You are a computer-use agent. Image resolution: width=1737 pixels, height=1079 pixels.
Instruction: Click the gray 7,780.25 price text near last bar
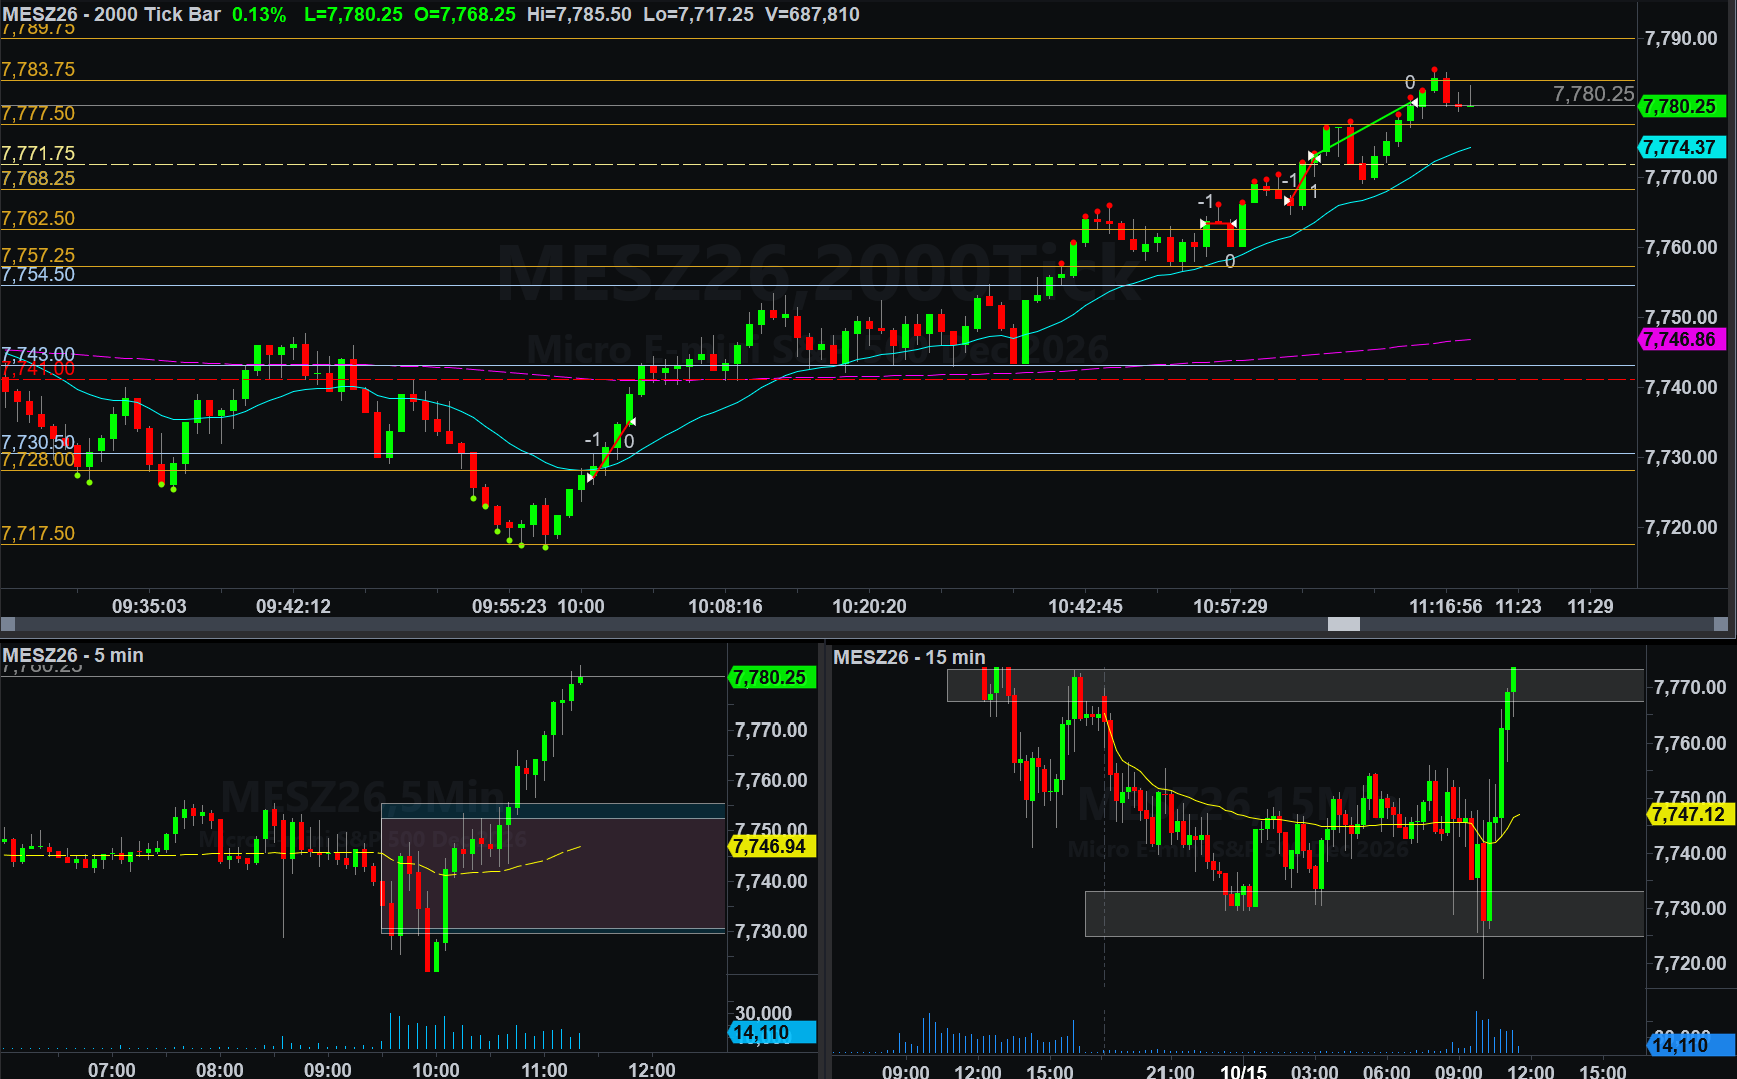click(x=1593, y=94)
